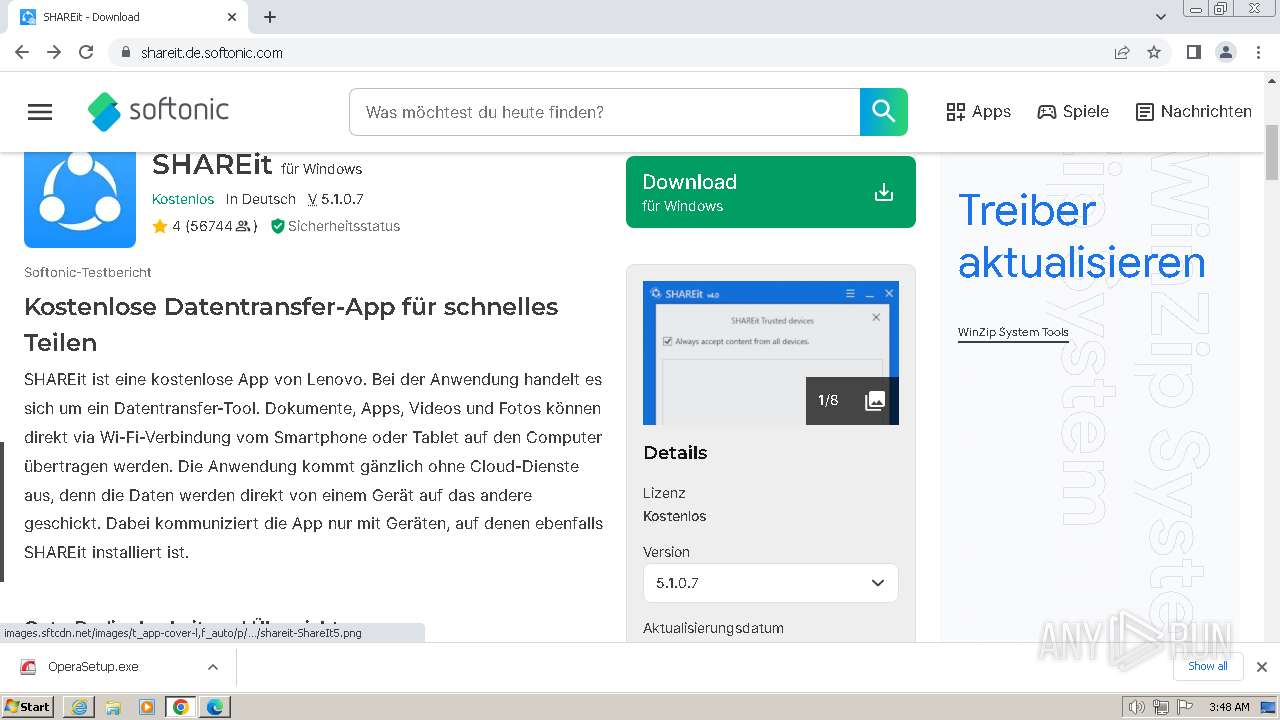Click the yellow rating star
Screen dimensions: 1280x720
point(159,226)
